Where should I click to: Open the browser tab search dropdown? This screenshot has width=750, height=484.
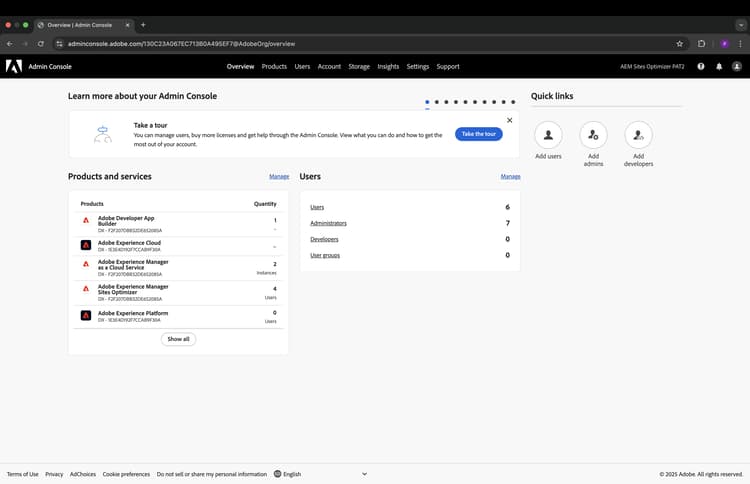tap(741, 25)
